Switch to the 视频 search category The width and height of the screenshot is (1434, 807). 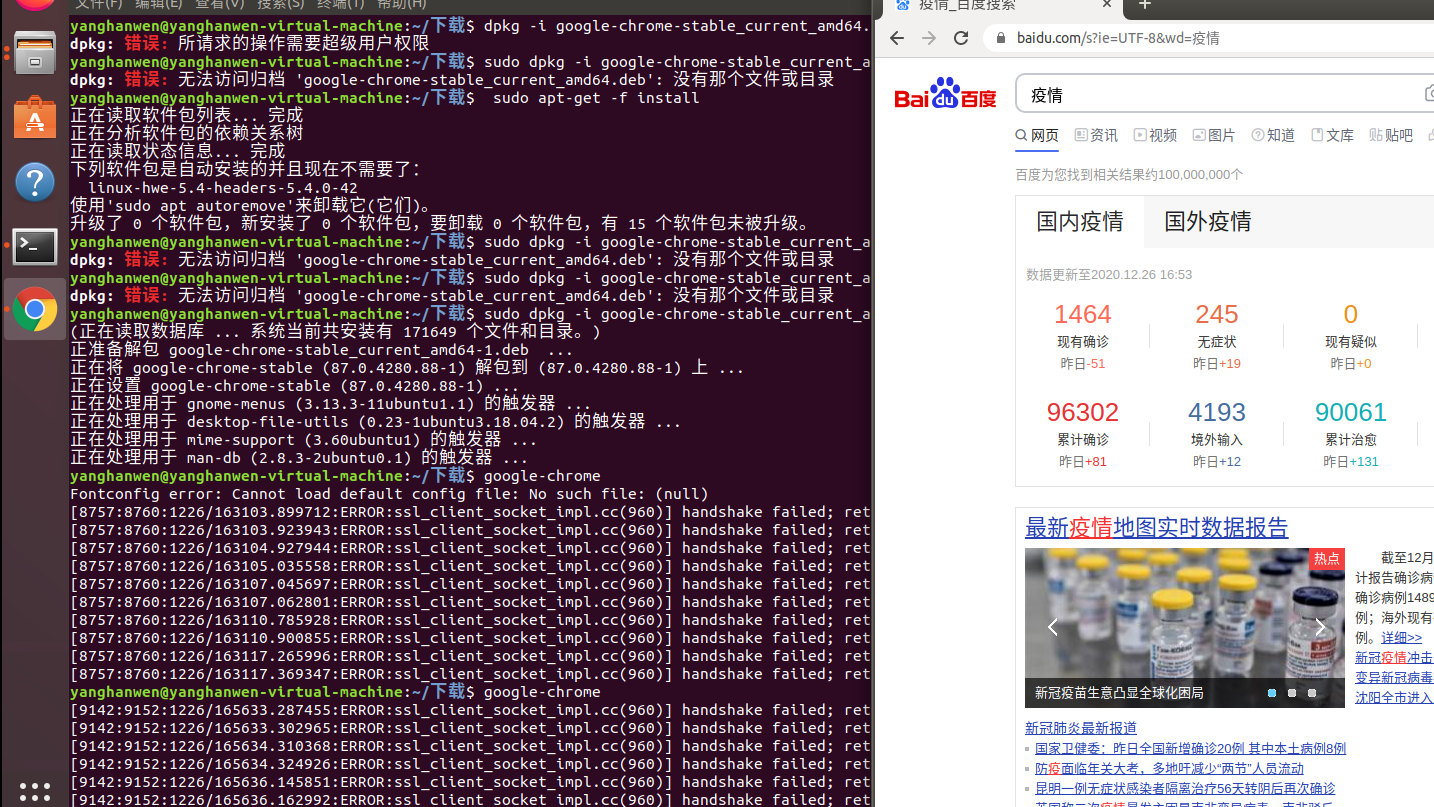pos(1155,136)
